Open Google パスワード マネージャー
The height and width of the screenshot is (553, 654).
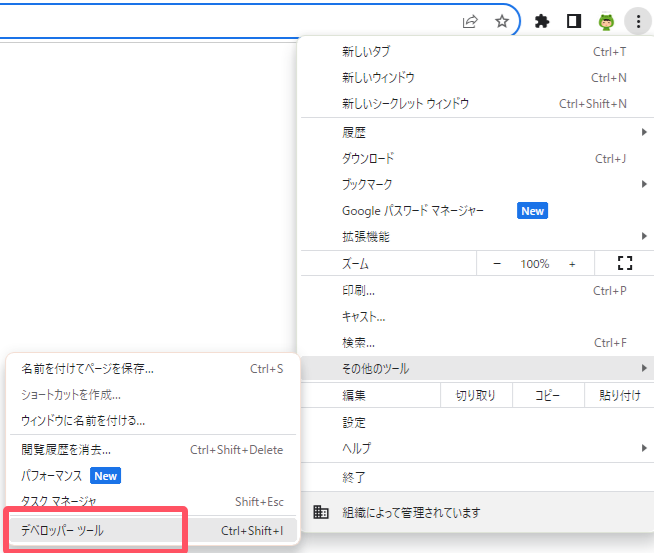pos(477,211)
